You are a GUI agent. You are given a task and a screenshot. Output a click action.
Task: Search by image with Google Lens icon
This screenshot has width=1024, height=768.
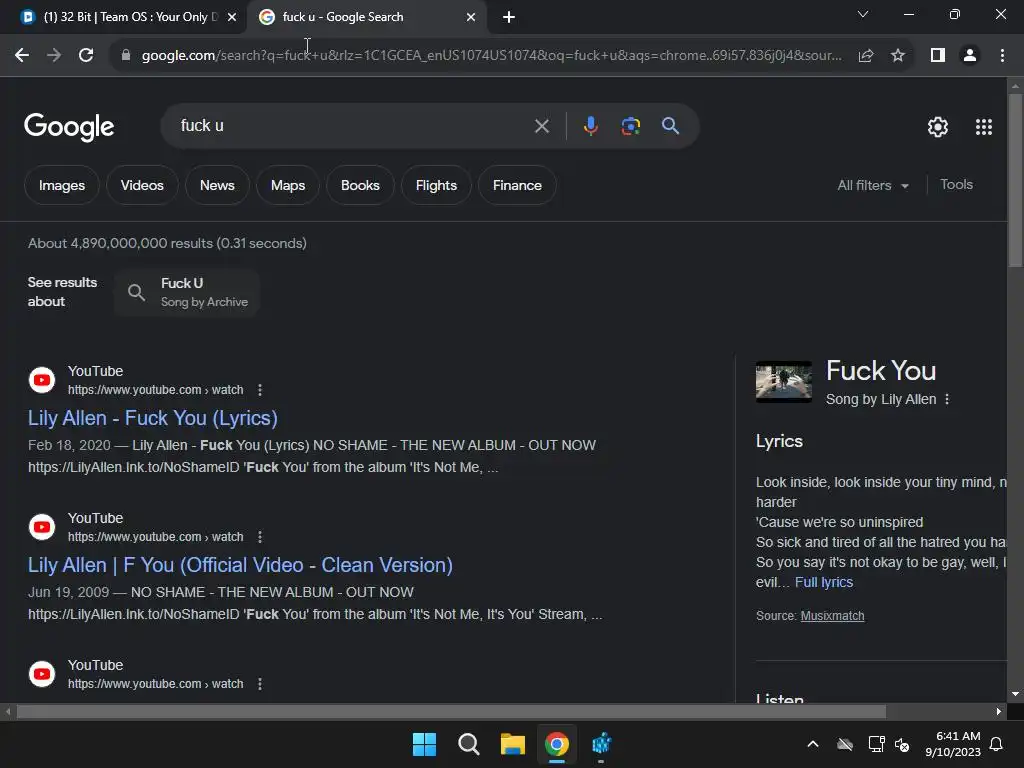click(630, 126)
